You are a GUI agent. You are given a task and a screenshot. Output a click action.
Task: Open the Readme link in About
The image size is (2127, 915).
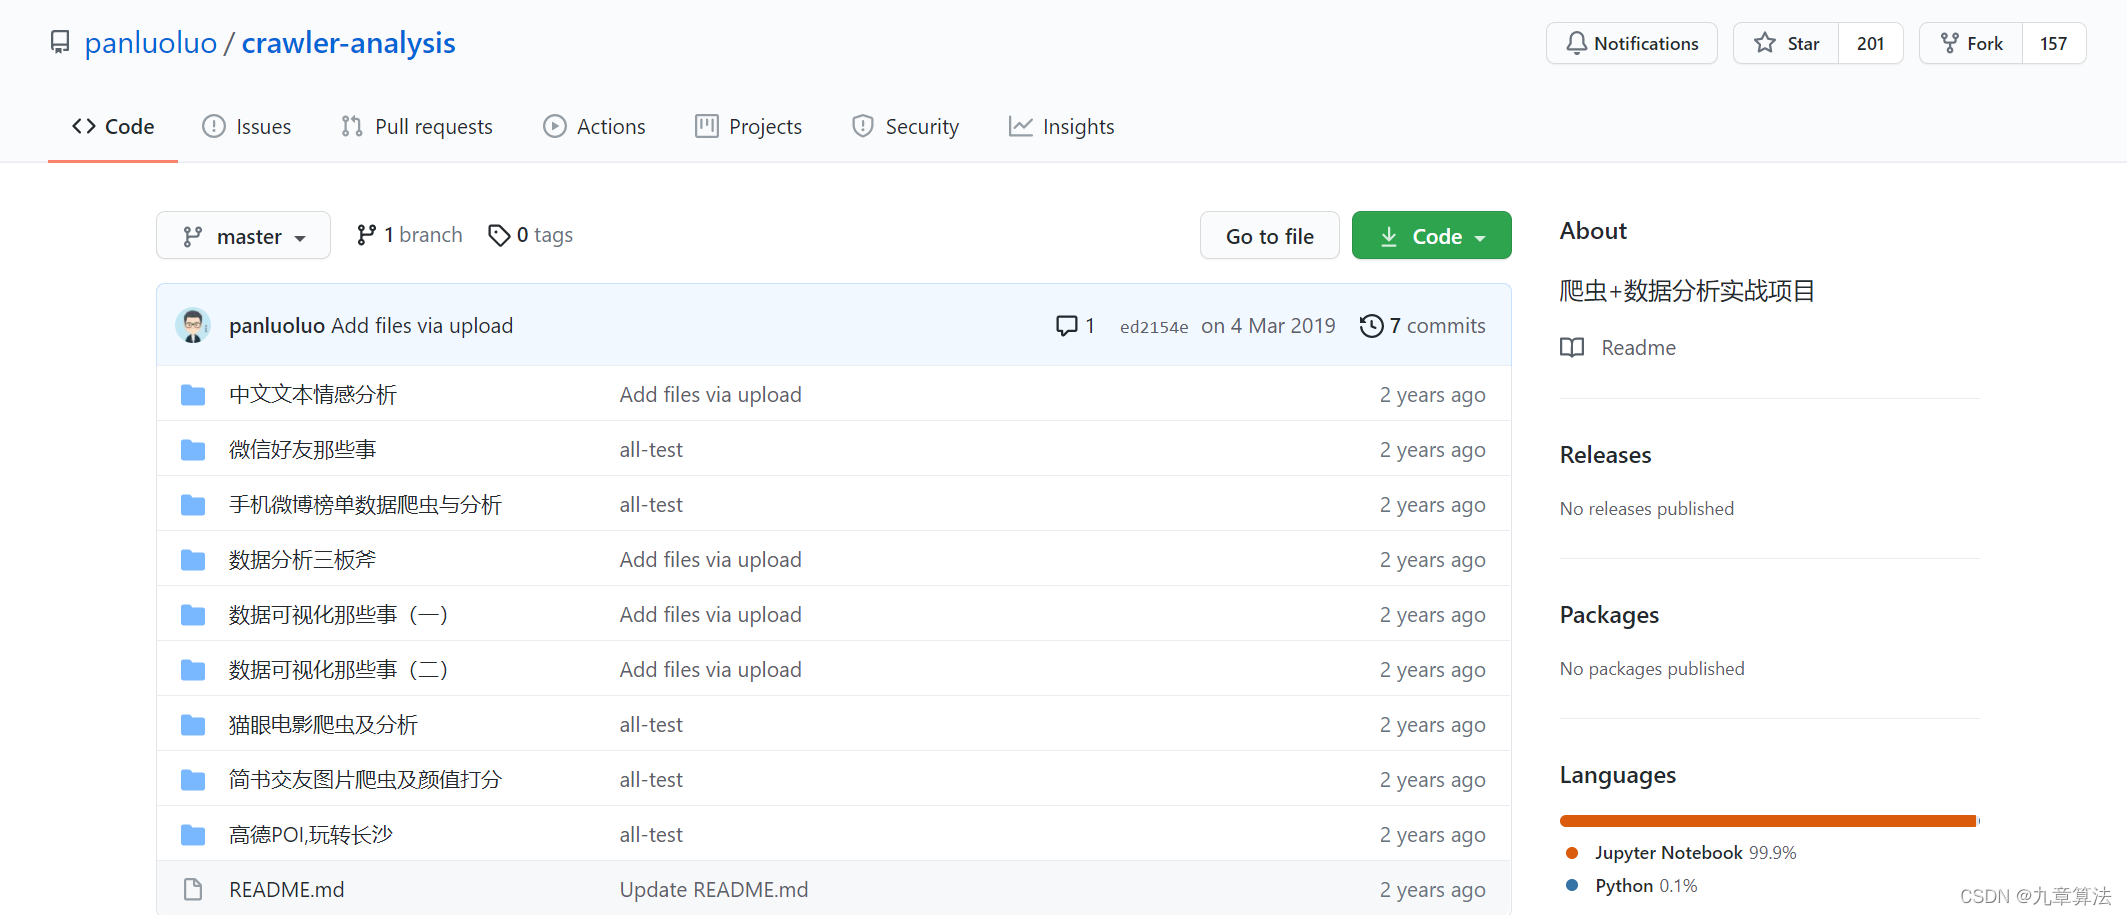[x=1619, y=348]
